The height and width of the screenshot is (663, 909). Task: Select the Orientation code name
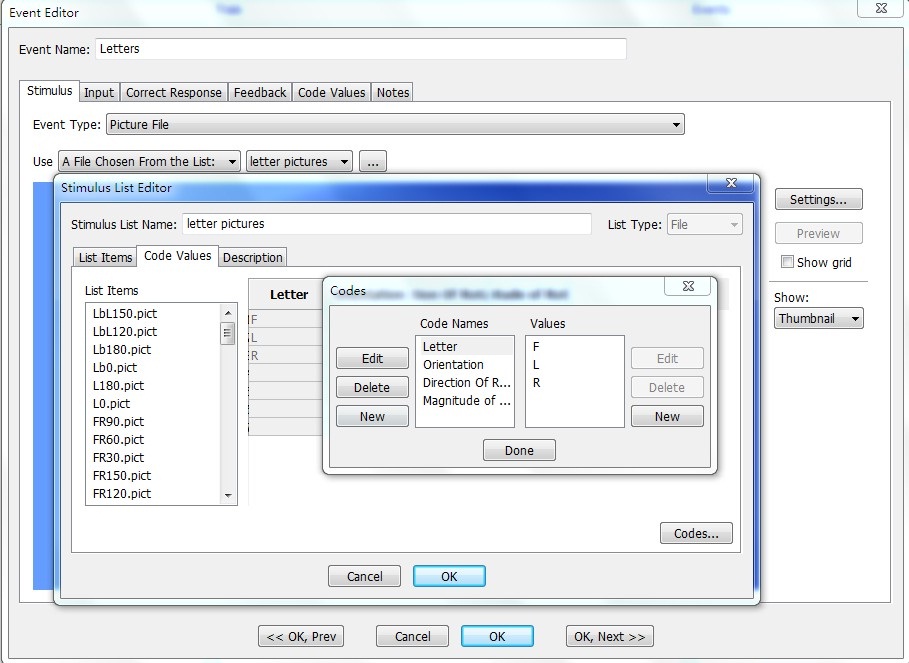[x=465, y=365]
